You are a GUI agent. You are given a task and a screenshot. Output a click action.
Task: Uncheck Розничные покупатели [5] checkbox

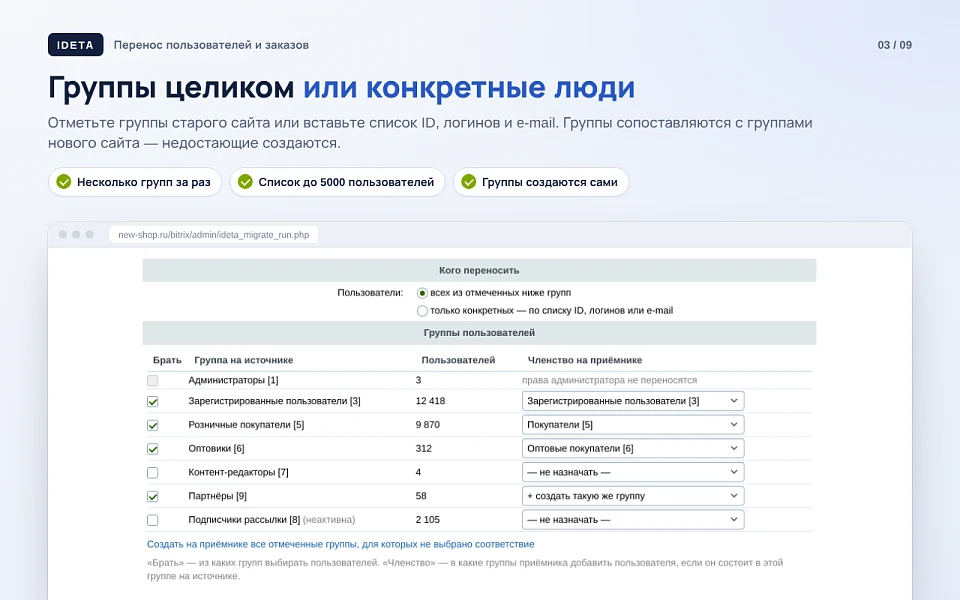tap(152, 426)
